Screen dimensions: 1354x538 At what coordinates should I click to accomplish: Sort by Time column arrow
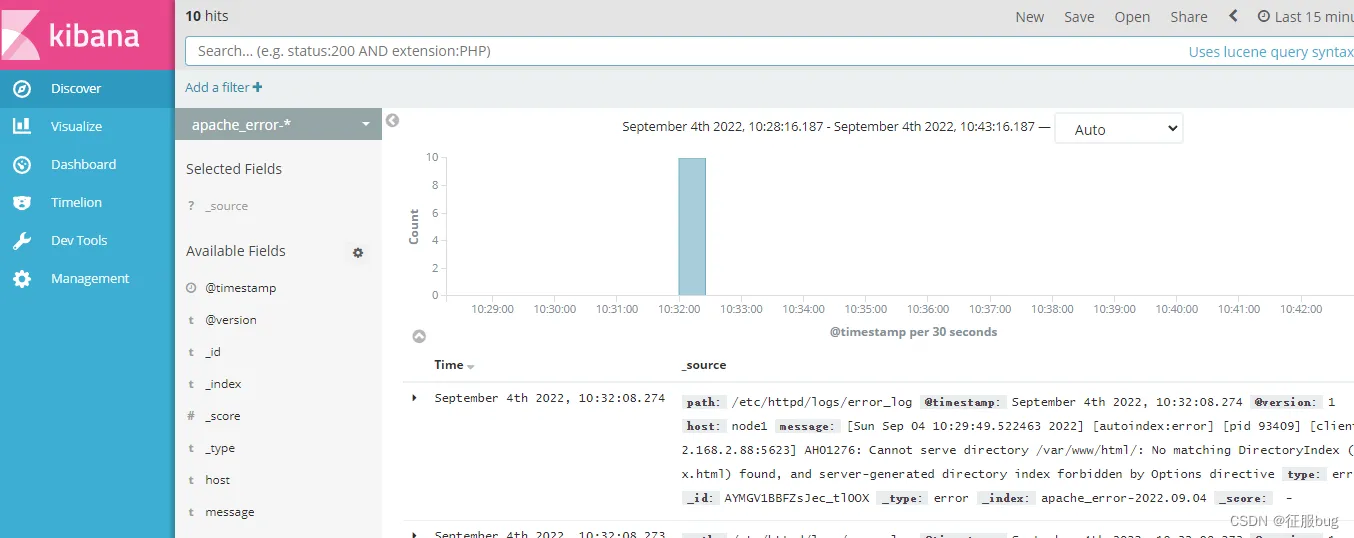[x=471, y=367]
